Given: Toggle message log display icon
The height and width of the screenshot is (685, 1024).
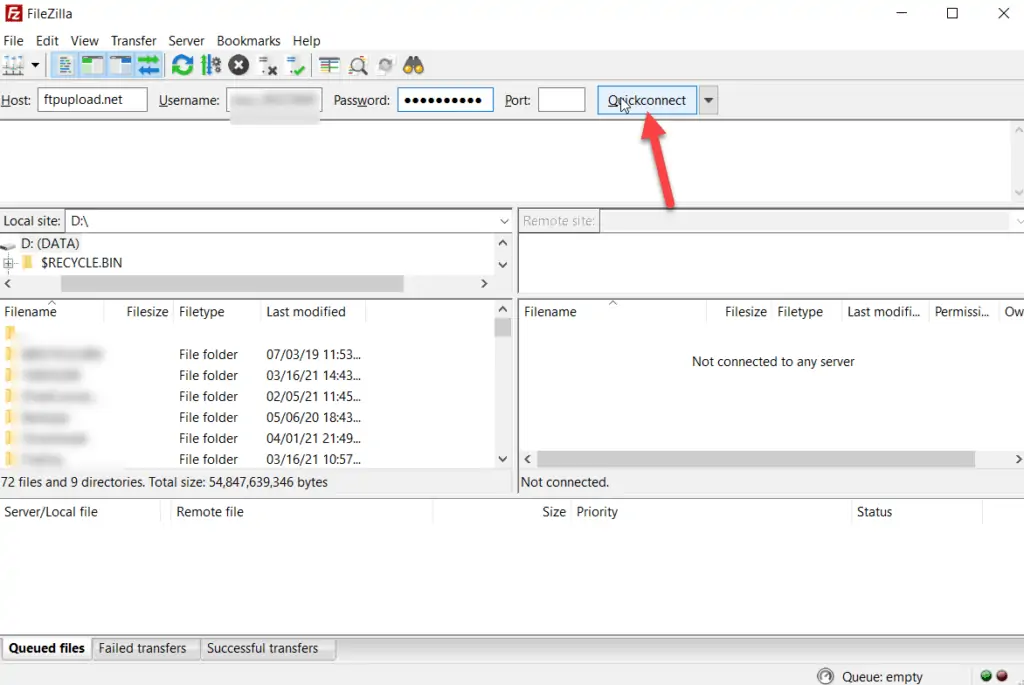Looking at the screenshot, I should click(65, 65).
